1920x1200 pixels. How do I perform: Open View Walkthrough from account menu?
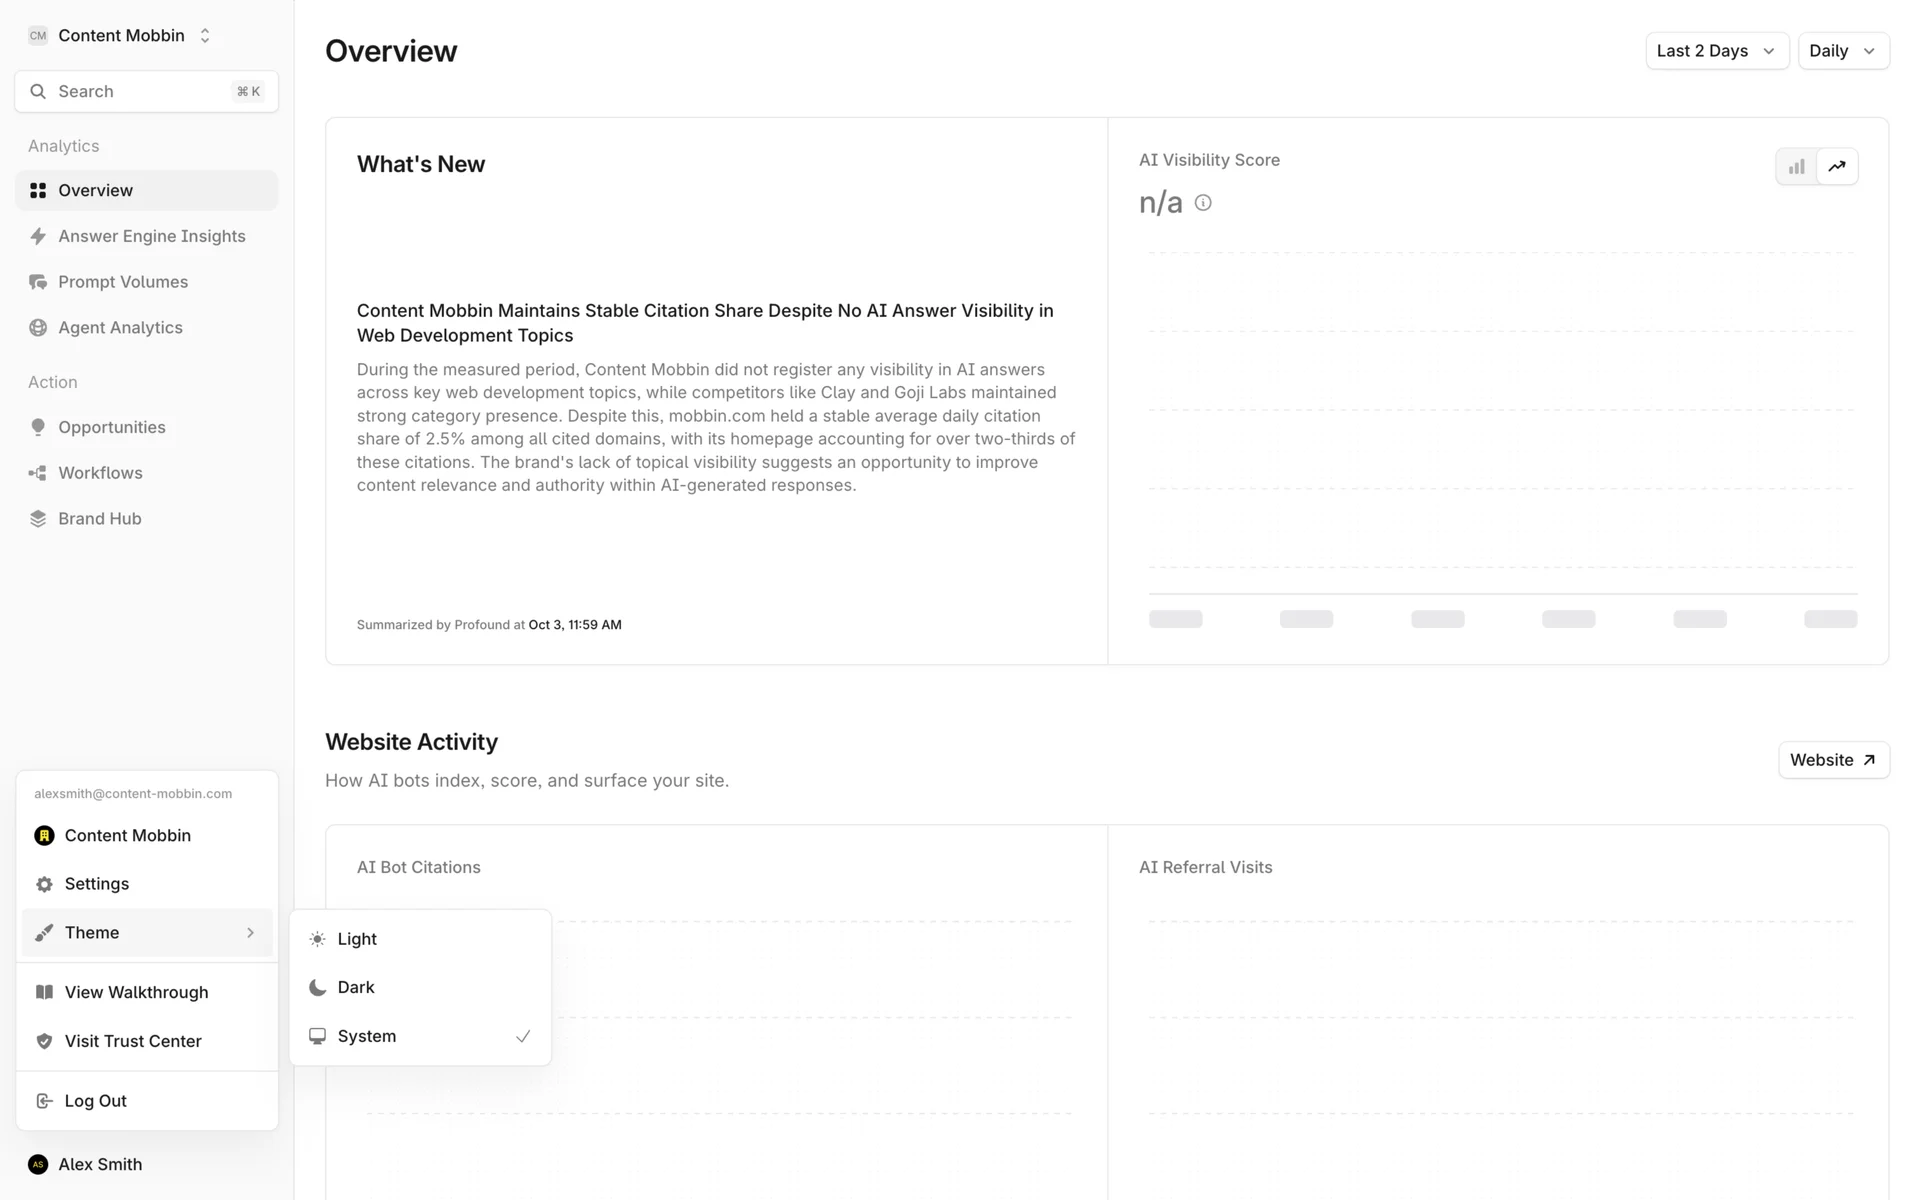tap(136, 992)
